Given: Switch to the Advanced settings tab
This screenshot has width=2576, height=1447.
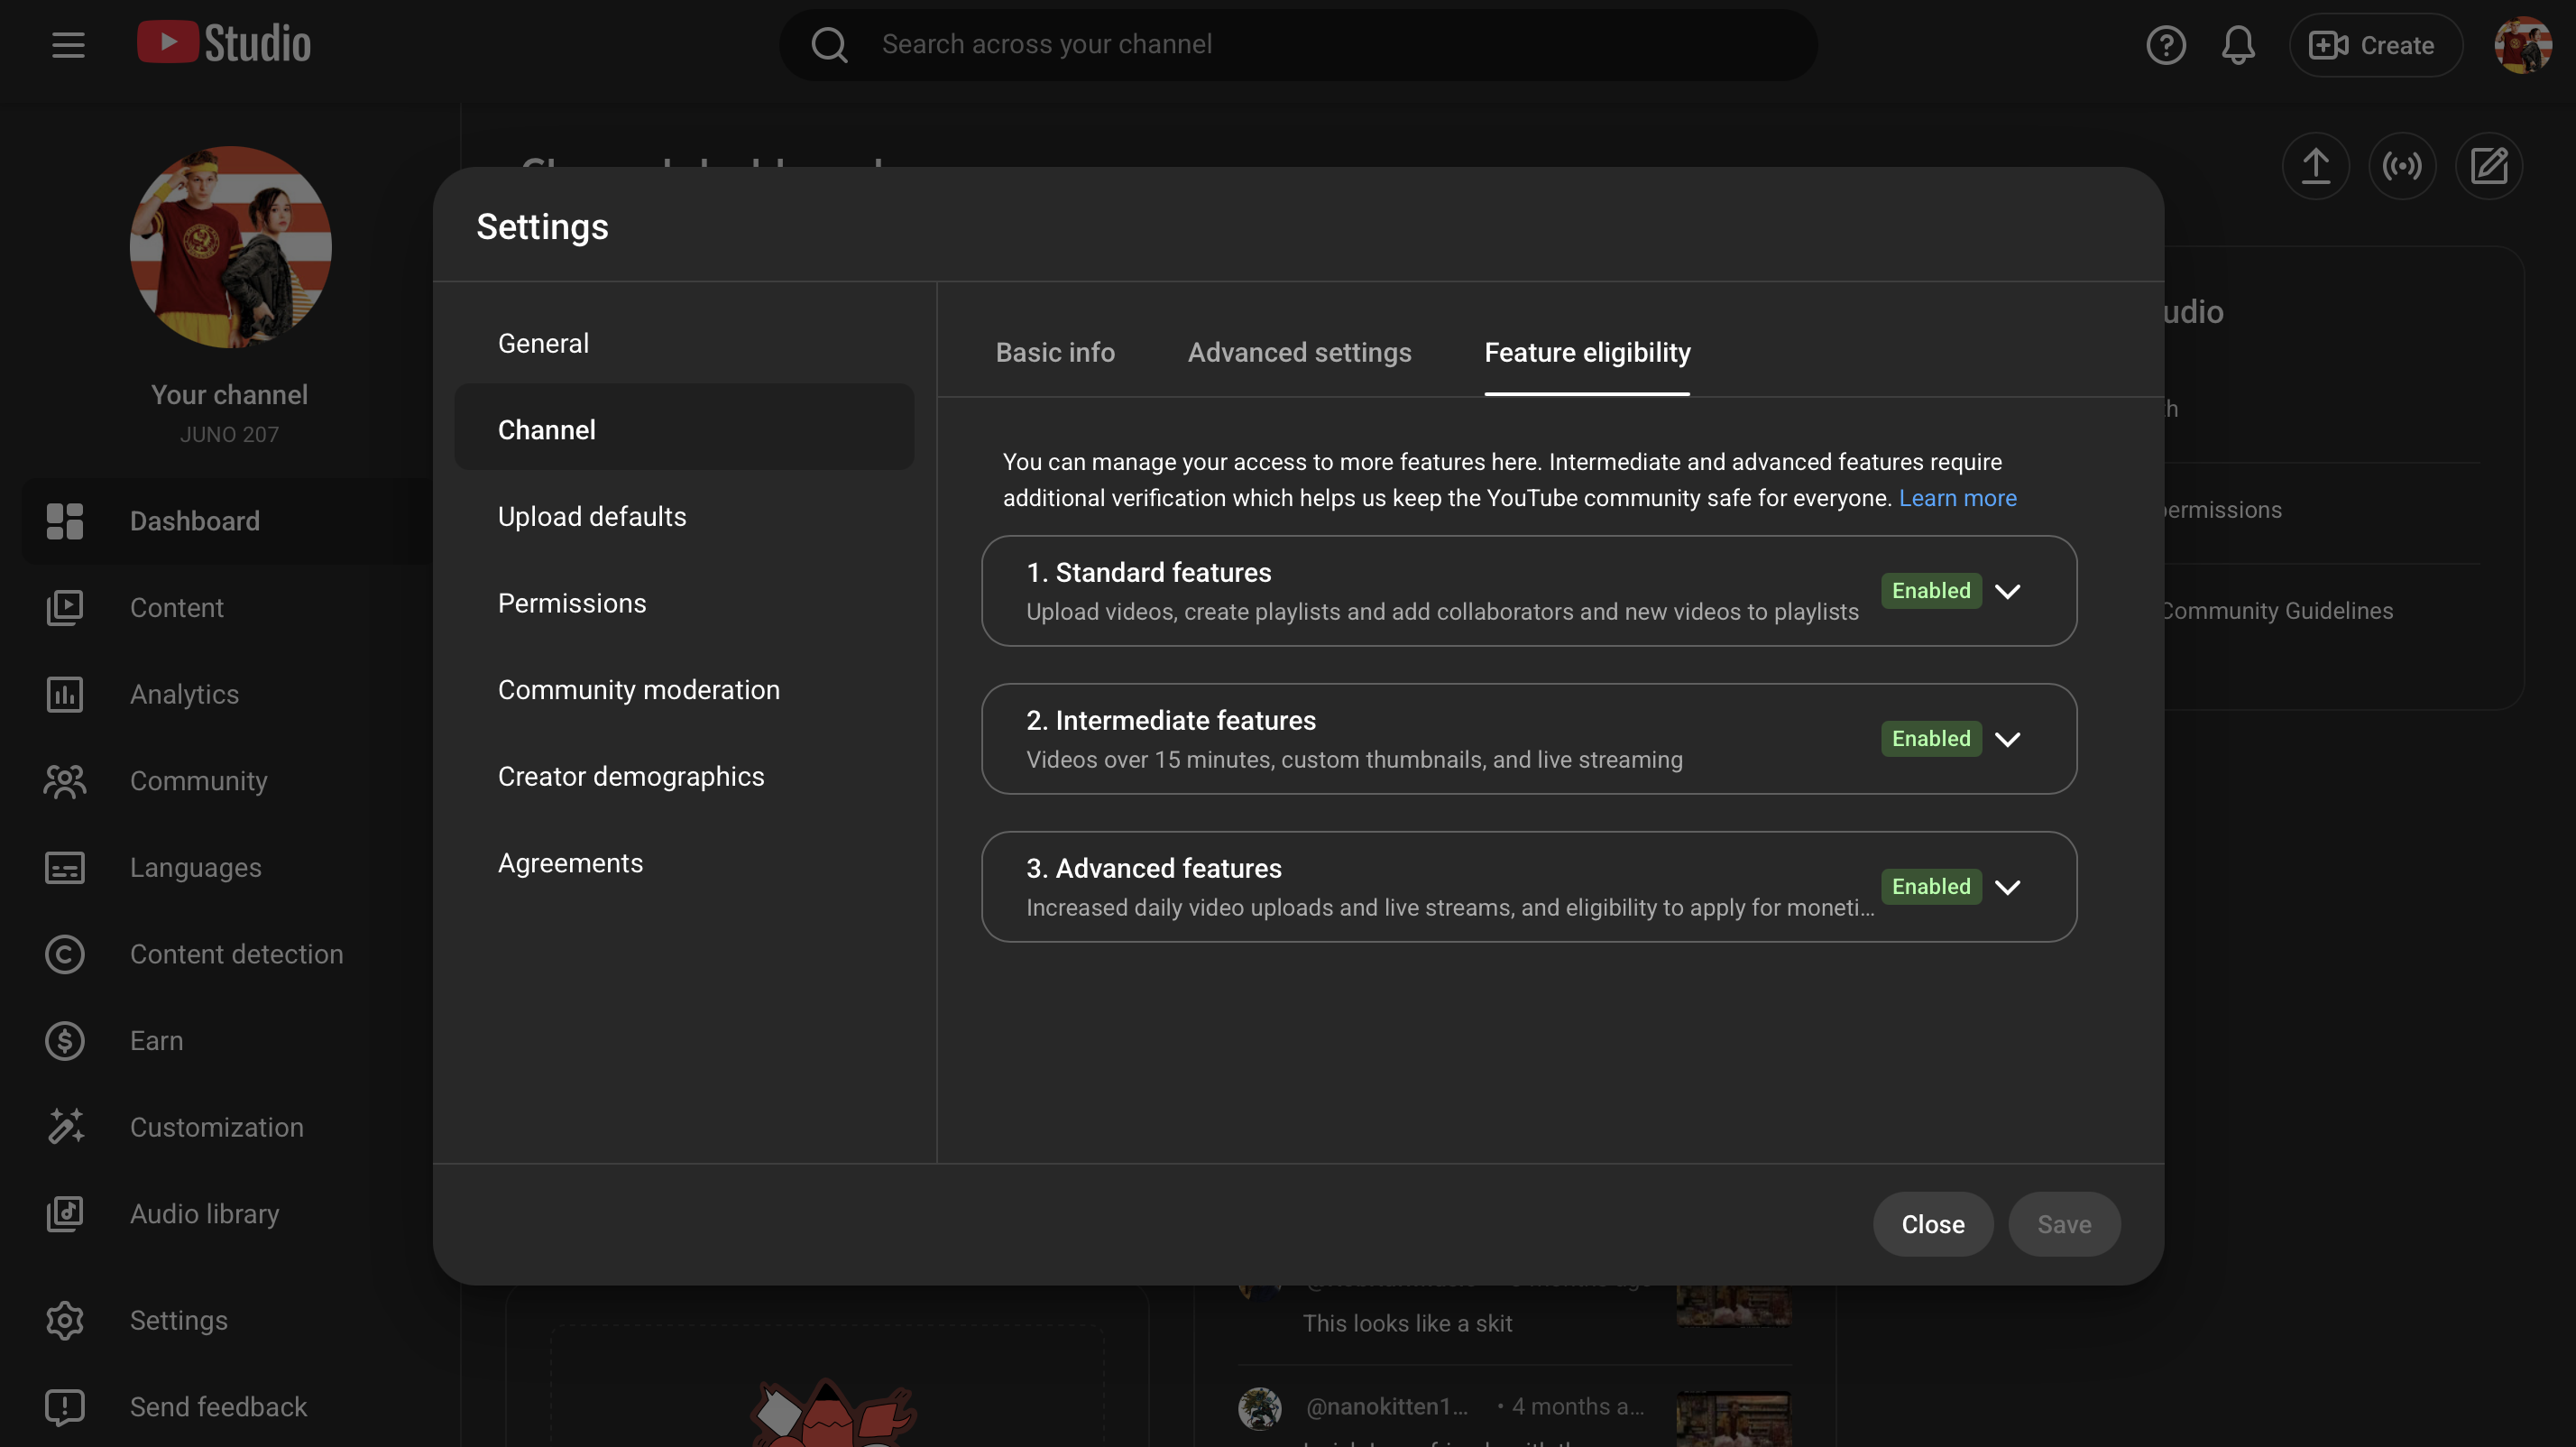Looking at the screenshot, I should click(1299, 353).
